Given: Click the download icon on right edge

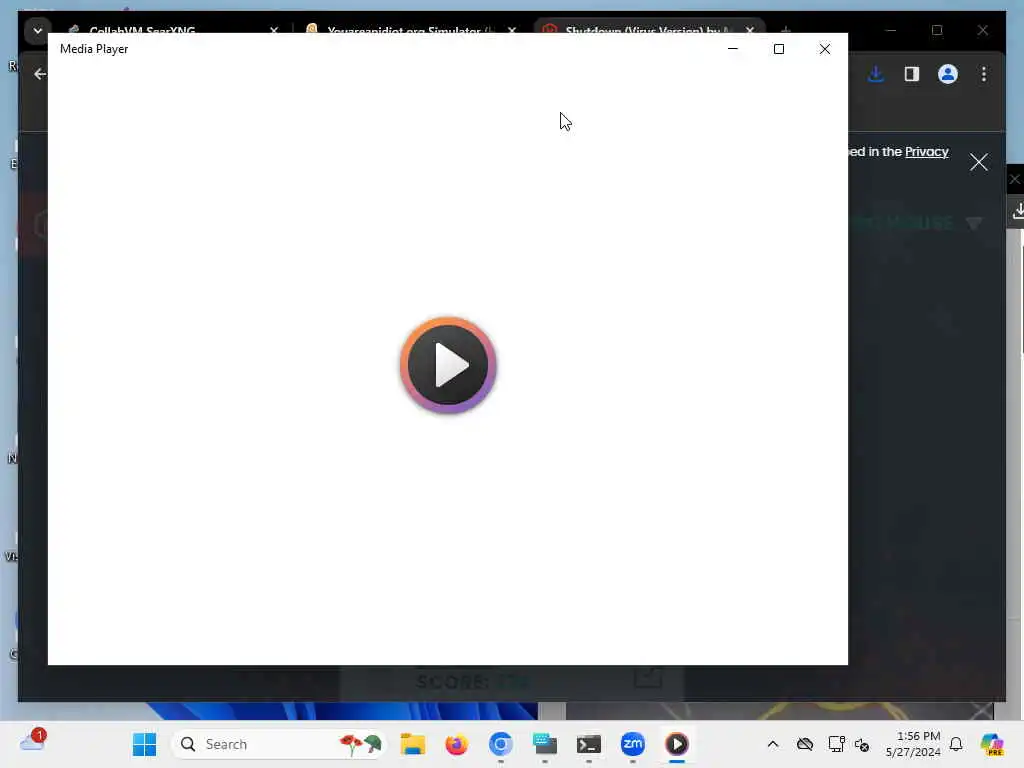Looking at the screenshot, I should click(x=1017, y=212).
